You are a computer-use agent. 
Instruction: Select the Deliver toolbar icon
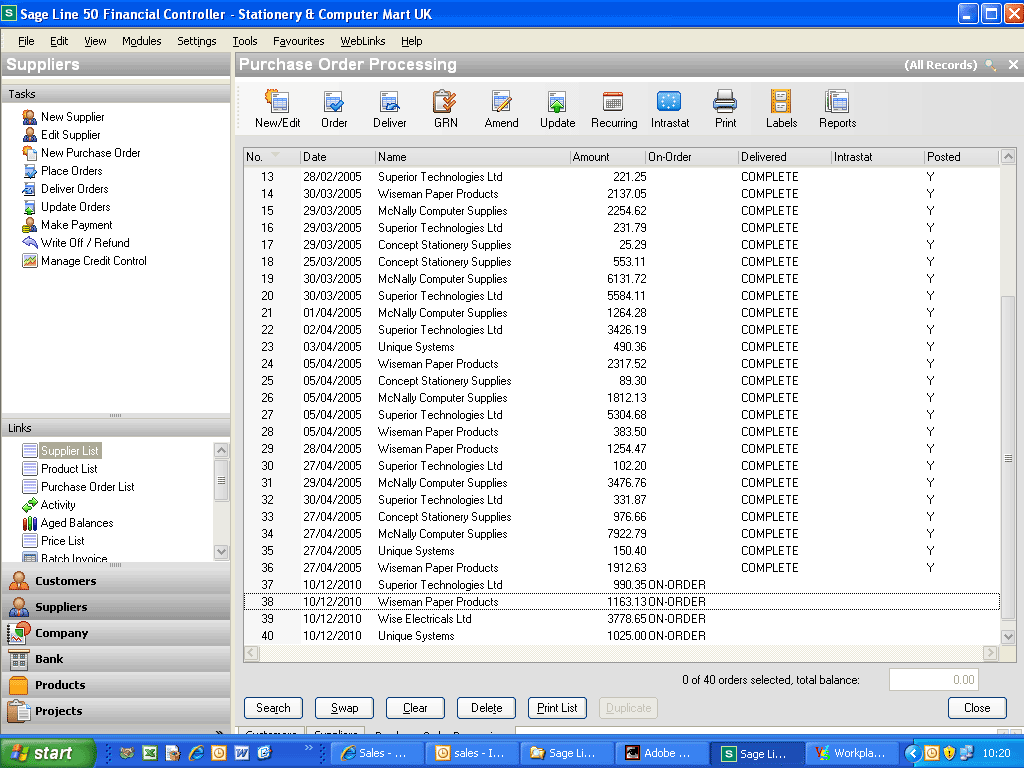coord(390,108)
